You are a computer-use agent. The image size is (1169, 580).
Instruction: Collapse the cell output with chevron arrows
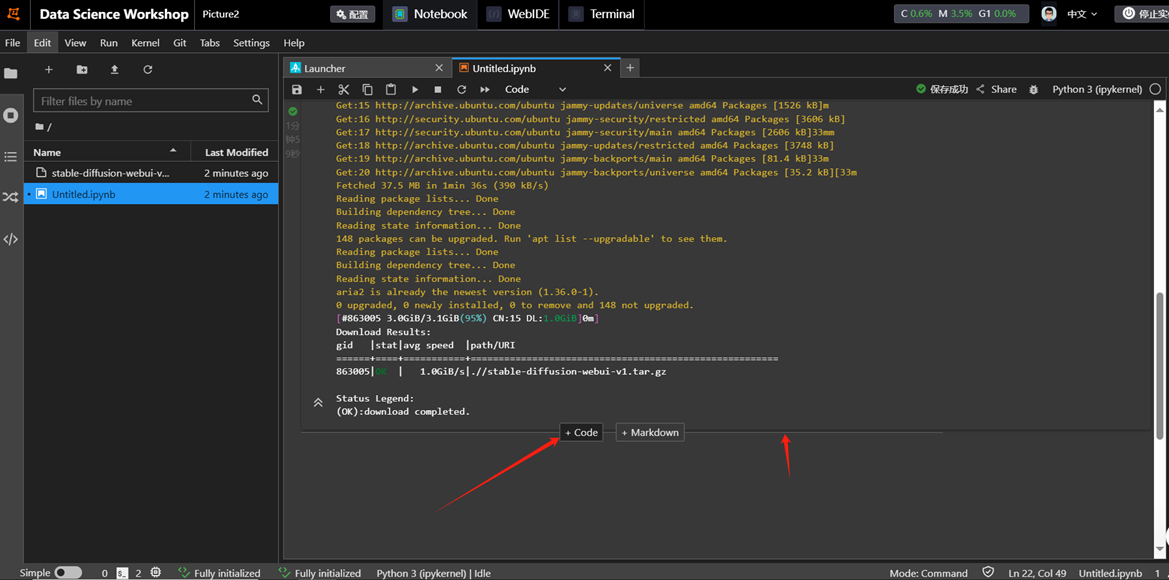pos(318,403)
